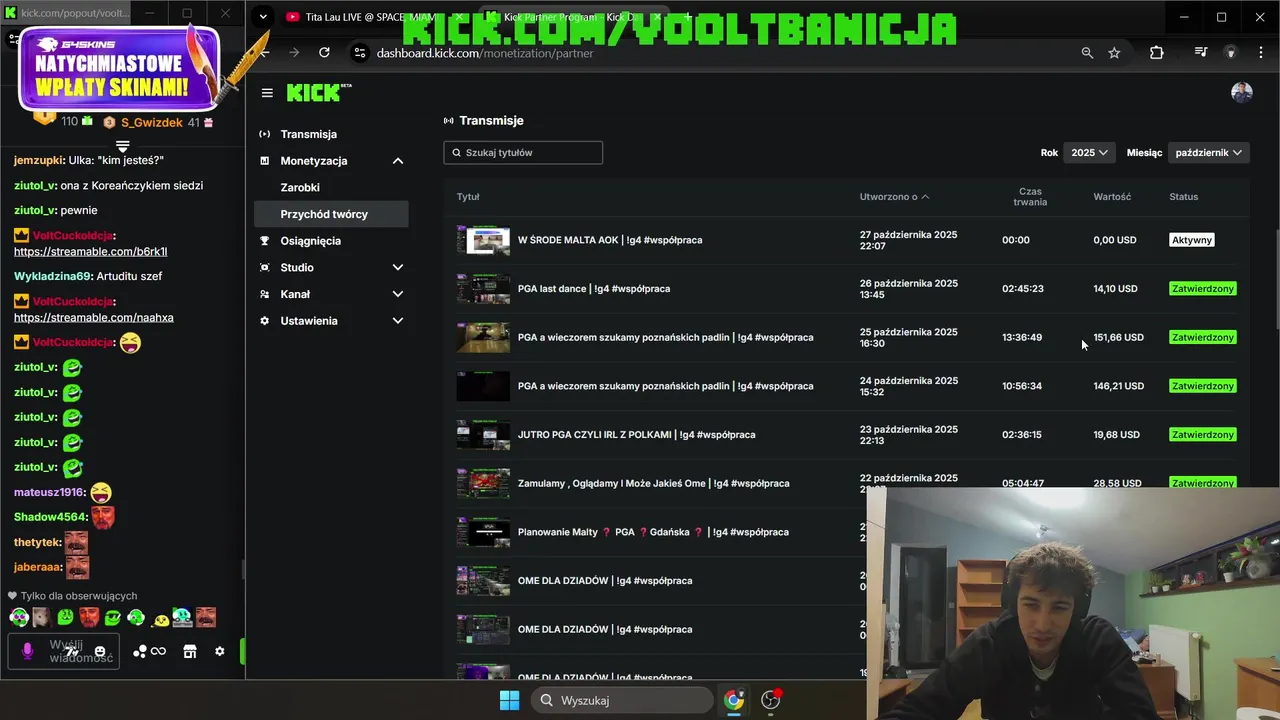This screenshot has height=720, width=1280.
Task: Open thumbnail of JUTRO PGA CZYLI IRL stream
Action: 483,435
